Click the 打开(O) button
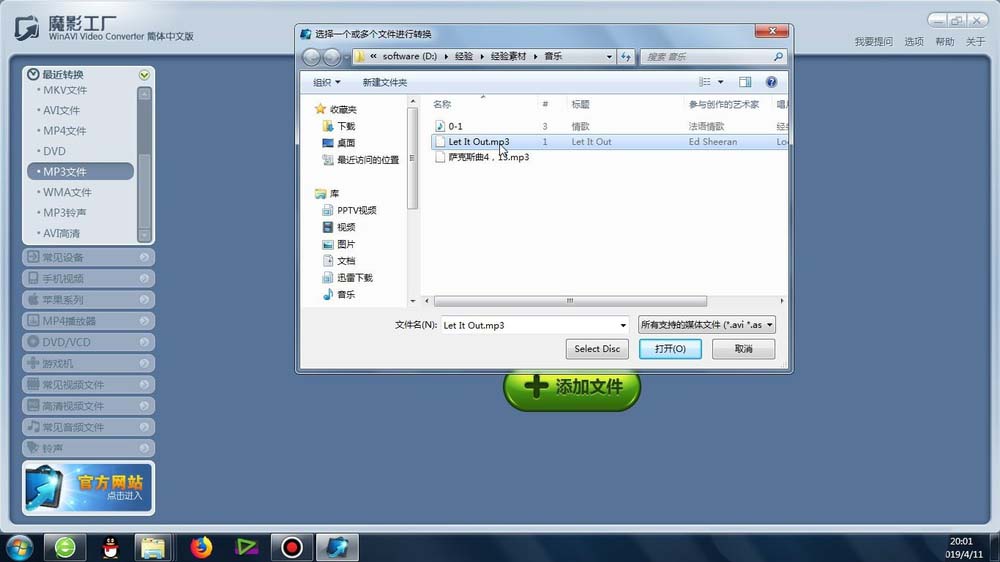Screen dimensions: 1000x562 (670, 349)
